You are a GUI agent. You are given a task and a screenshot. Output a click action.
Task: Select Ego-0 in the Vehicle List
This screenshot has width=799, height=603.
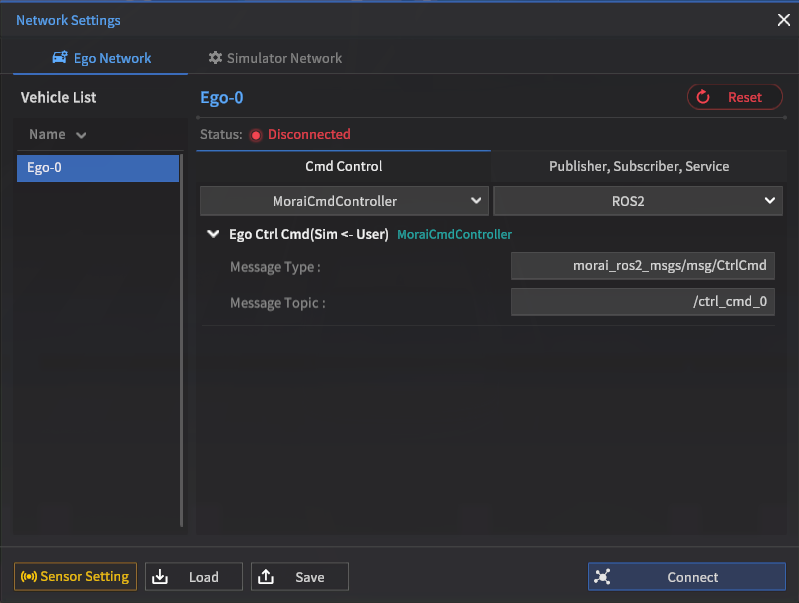(x=97, y=168)
